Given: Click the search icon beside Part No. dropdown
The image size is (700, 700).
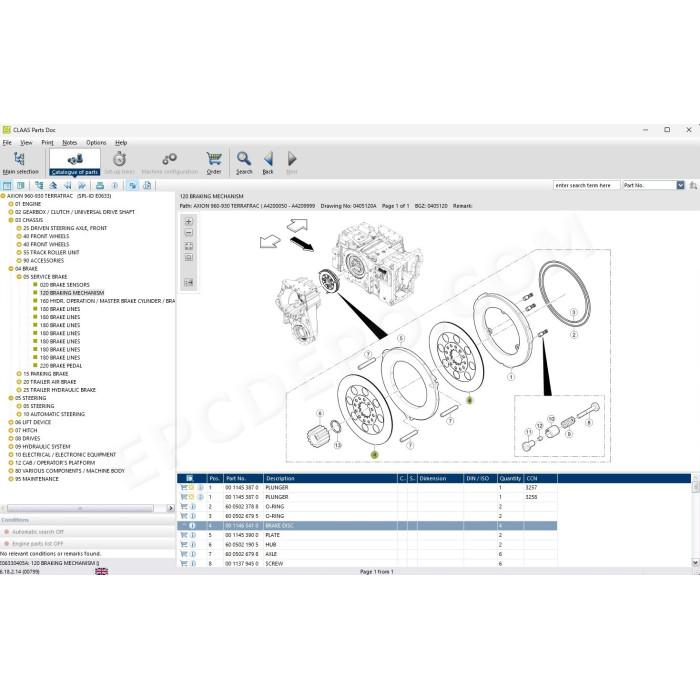Looking at the screenshot, I should [693, 185].
